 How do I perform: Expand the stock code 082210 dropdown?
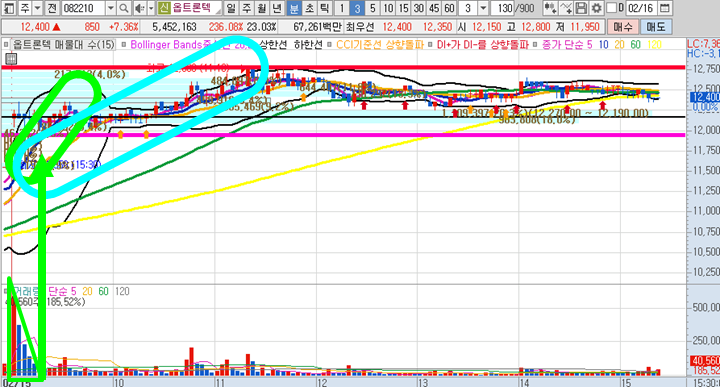tap(111, 8)
